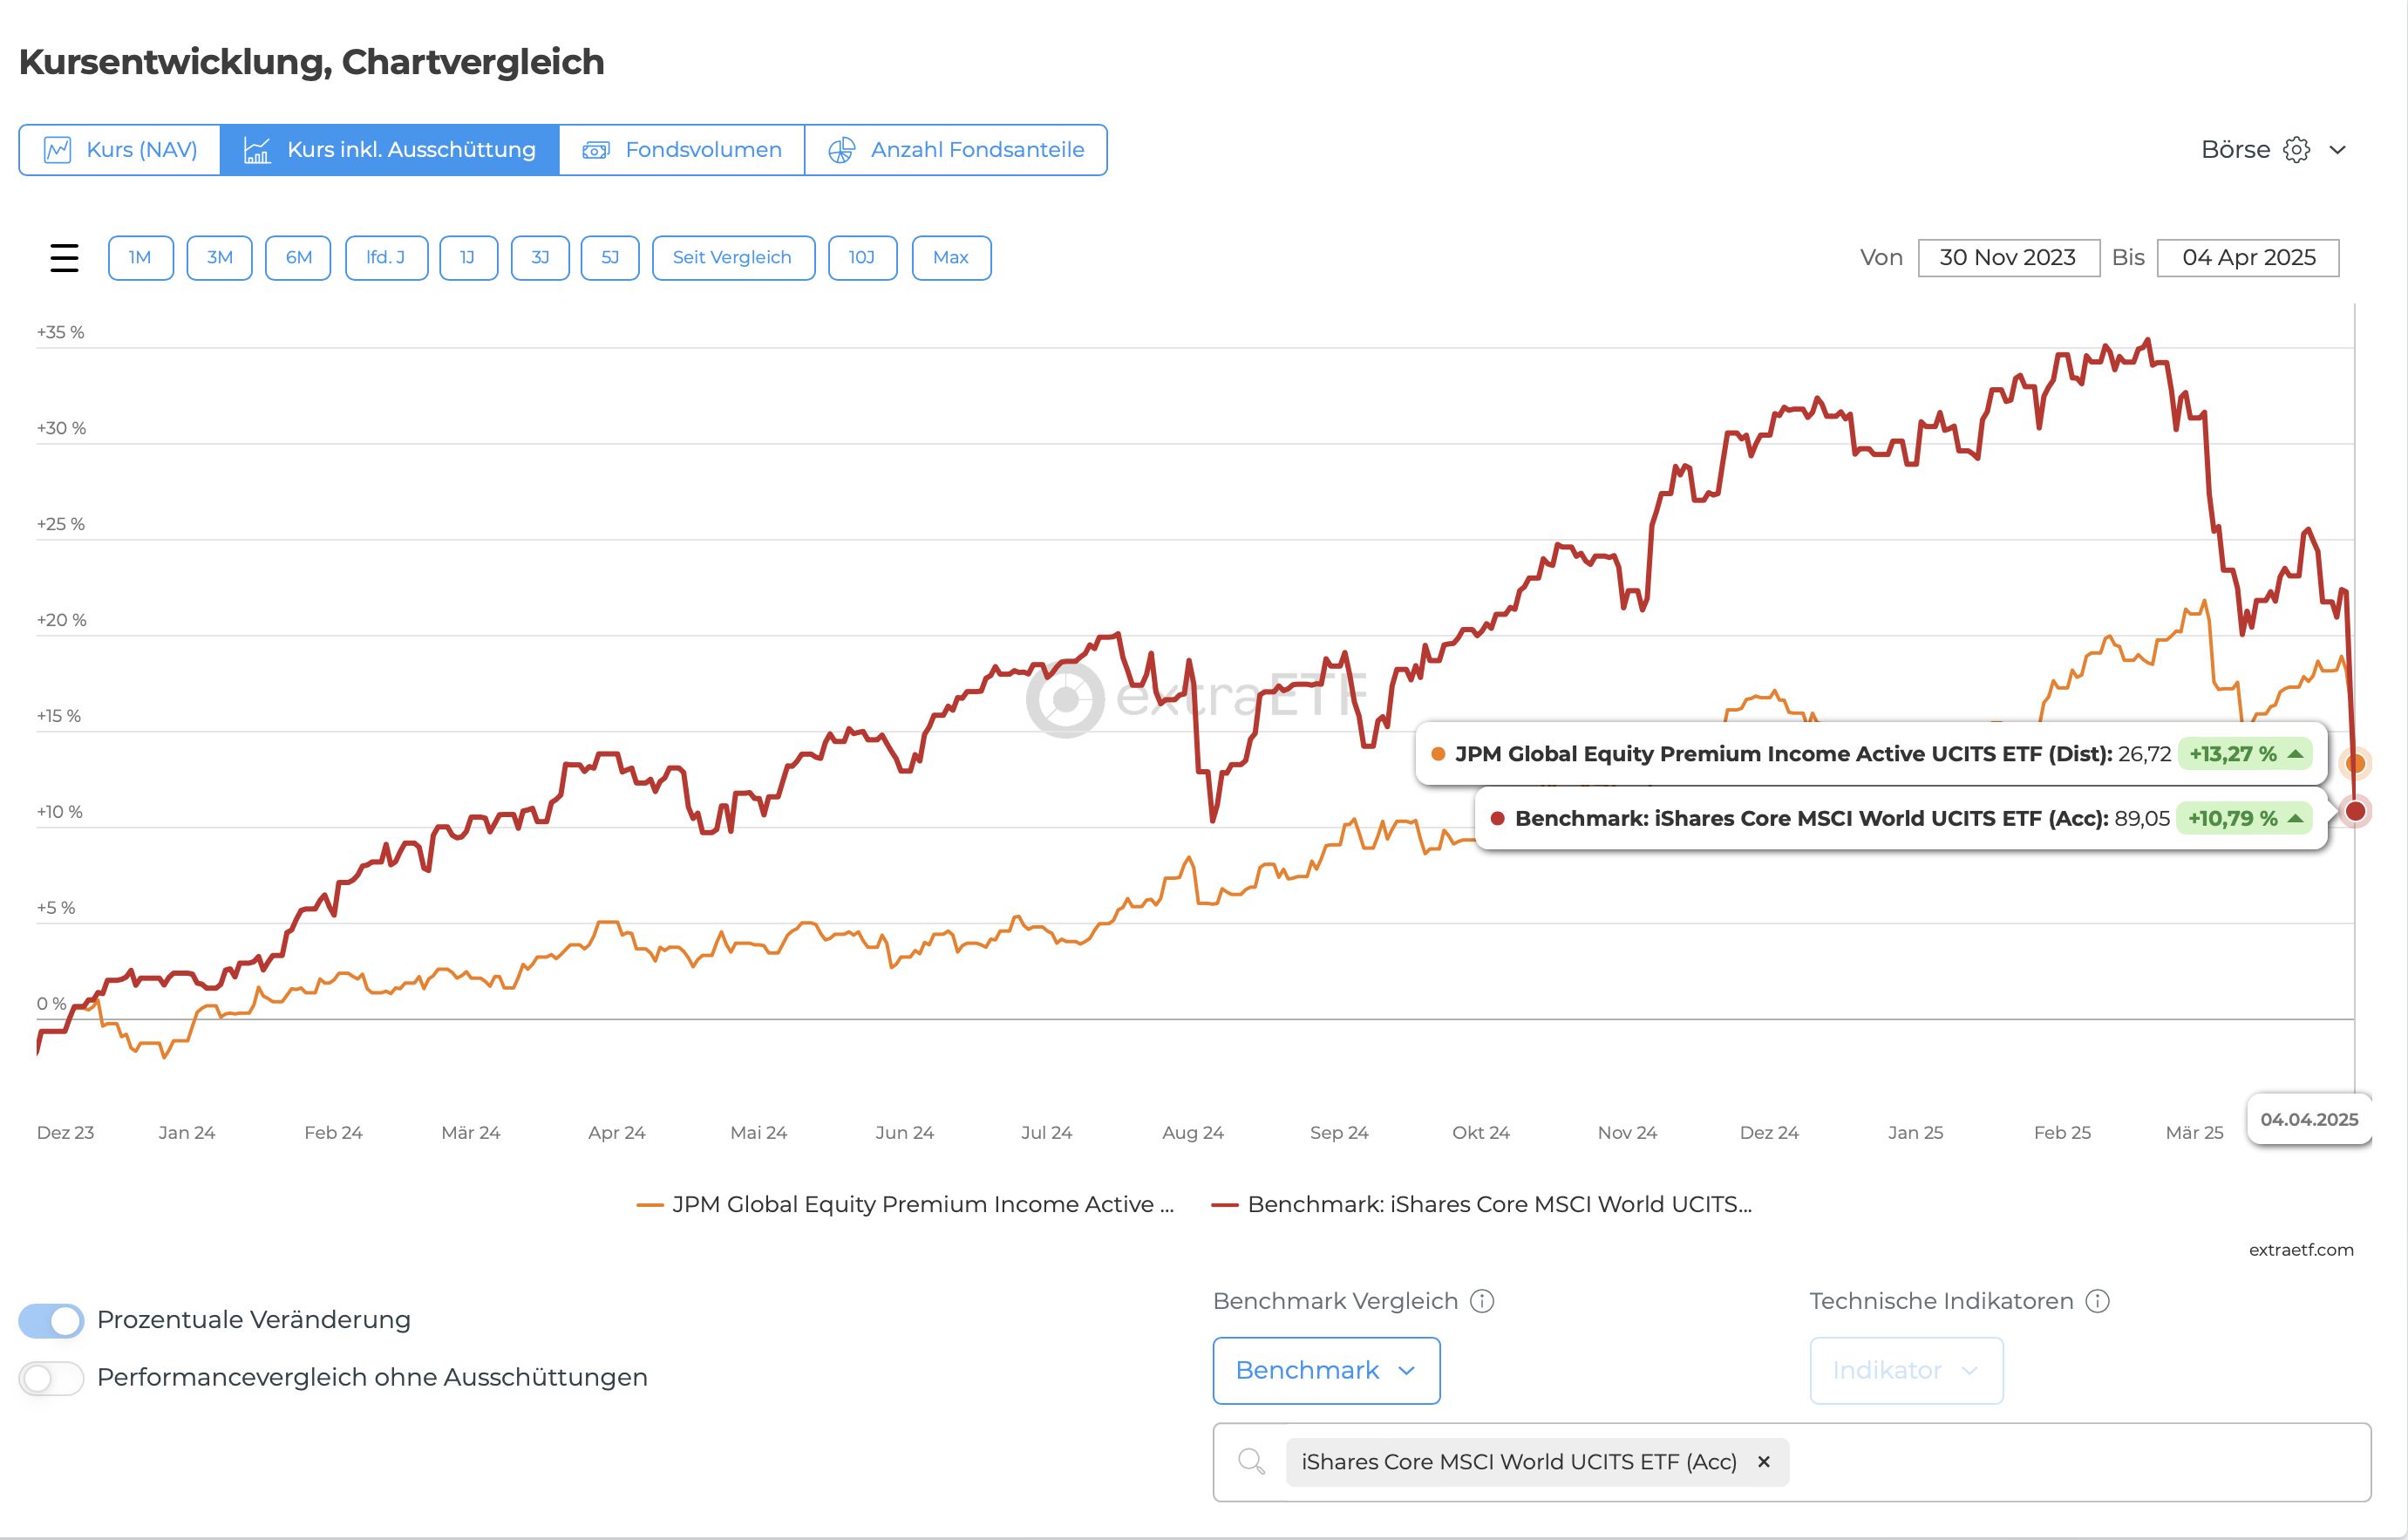This screenshot has height=1540, width=2408.
Task: Click the search magnifier in benchmark field
Action: click(x=1251, y=1462)
